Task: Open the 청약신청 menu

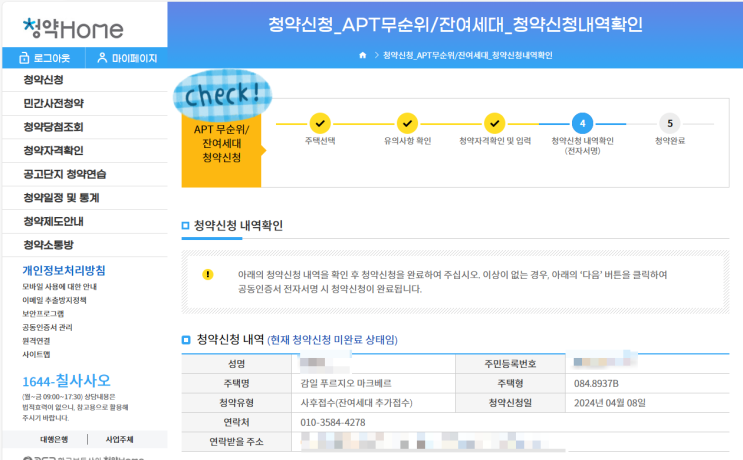Action: (x=85, y=80)
